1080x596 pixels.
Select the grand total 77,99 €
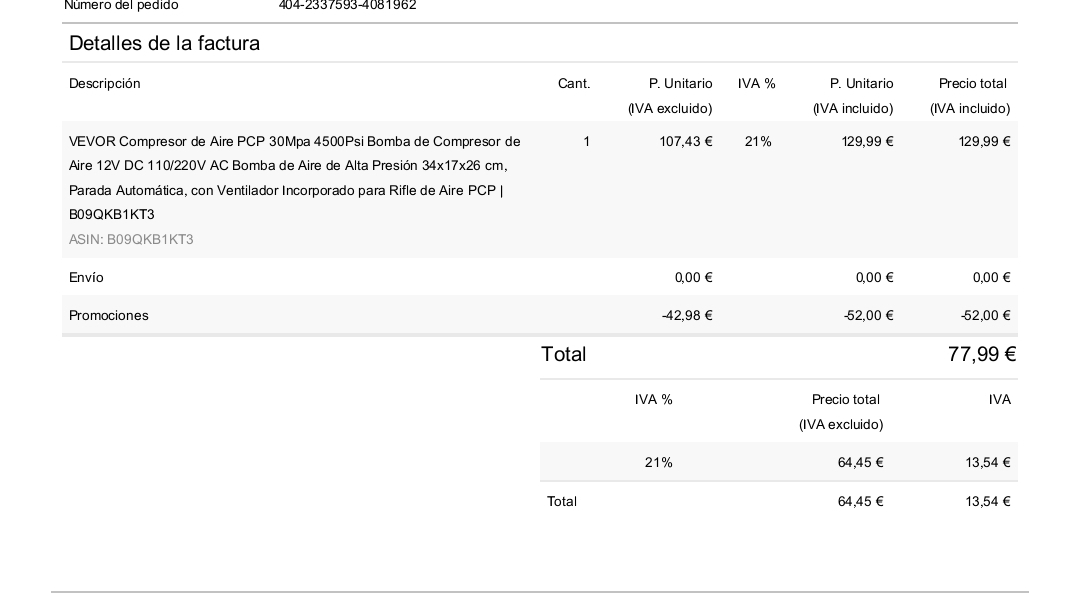point(981,355)
